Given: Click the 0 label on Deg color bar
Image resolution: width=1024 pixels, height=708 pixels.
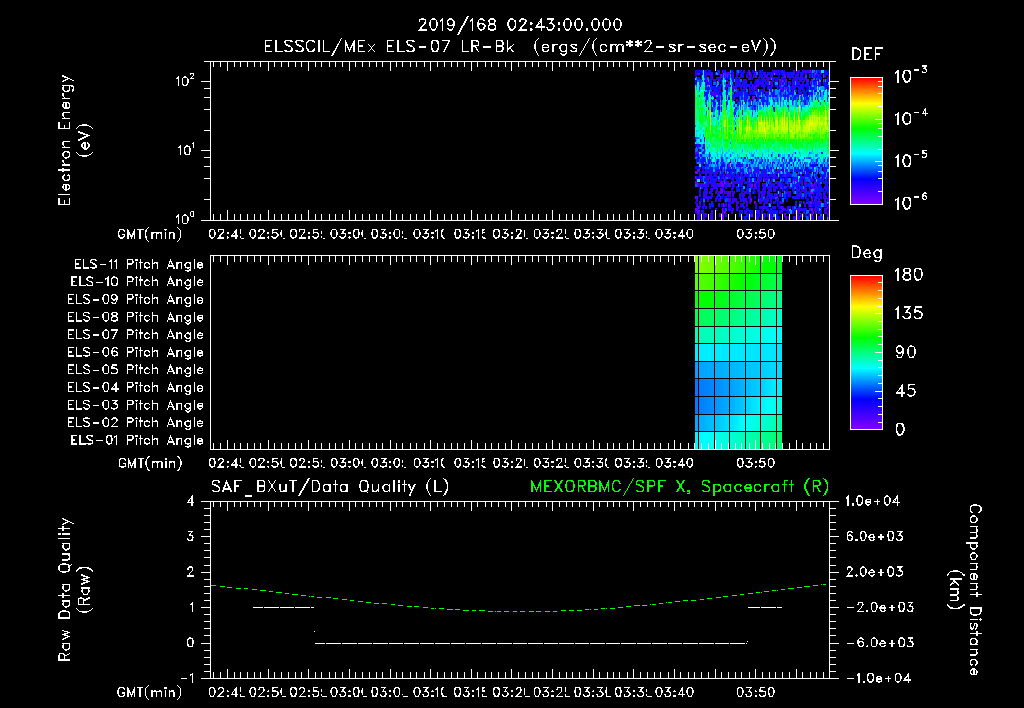Looking at the screenshot, I should point(900,429).
